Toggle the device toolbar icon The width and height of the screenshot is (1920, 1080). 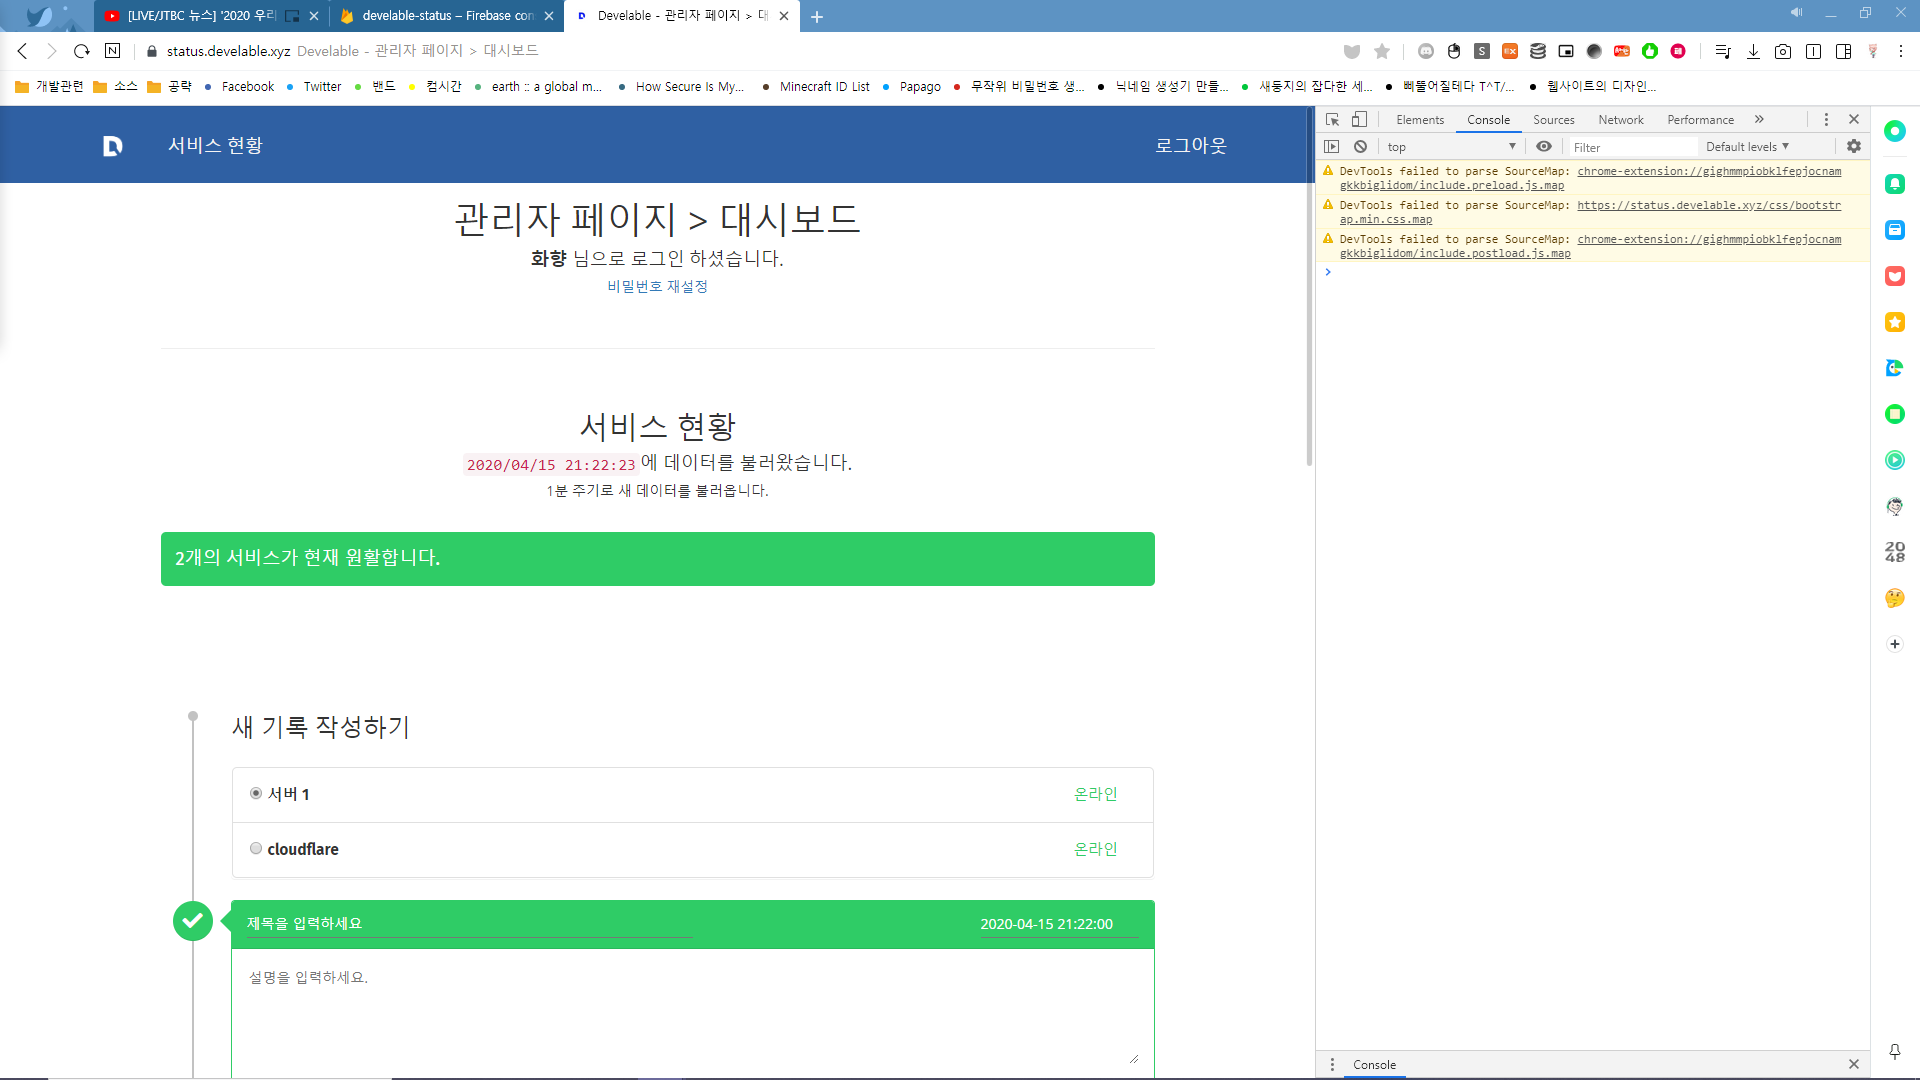(x=1359, y=120)
